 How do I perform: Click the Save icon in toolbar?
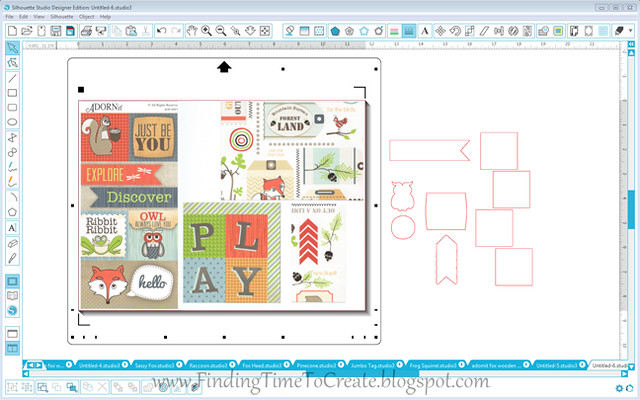click(x=56, y=31)
